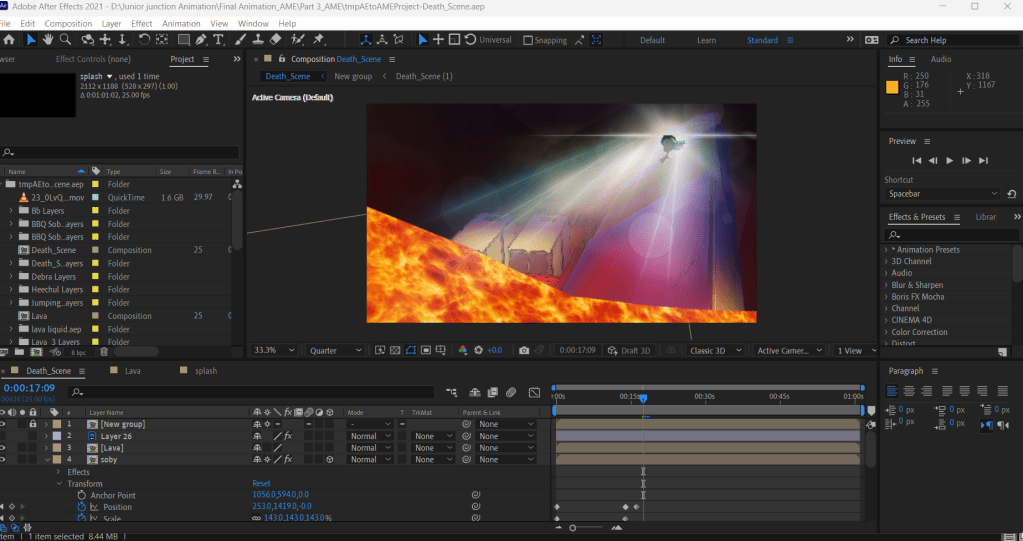Select the Hand tool in toolbar
Viewport: 1023px width, 541px height.
[48, 40]
